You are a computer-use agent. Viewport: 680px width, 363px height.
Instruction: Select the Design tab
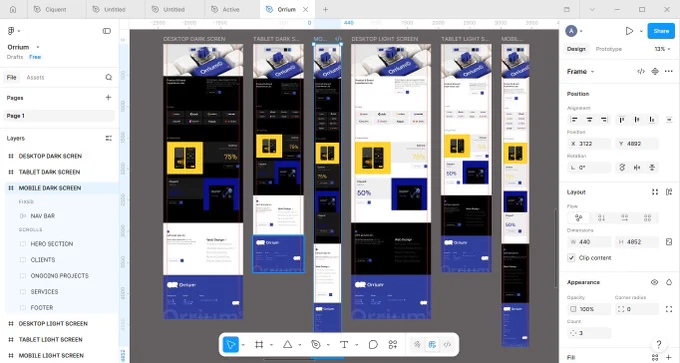(576, 49)
